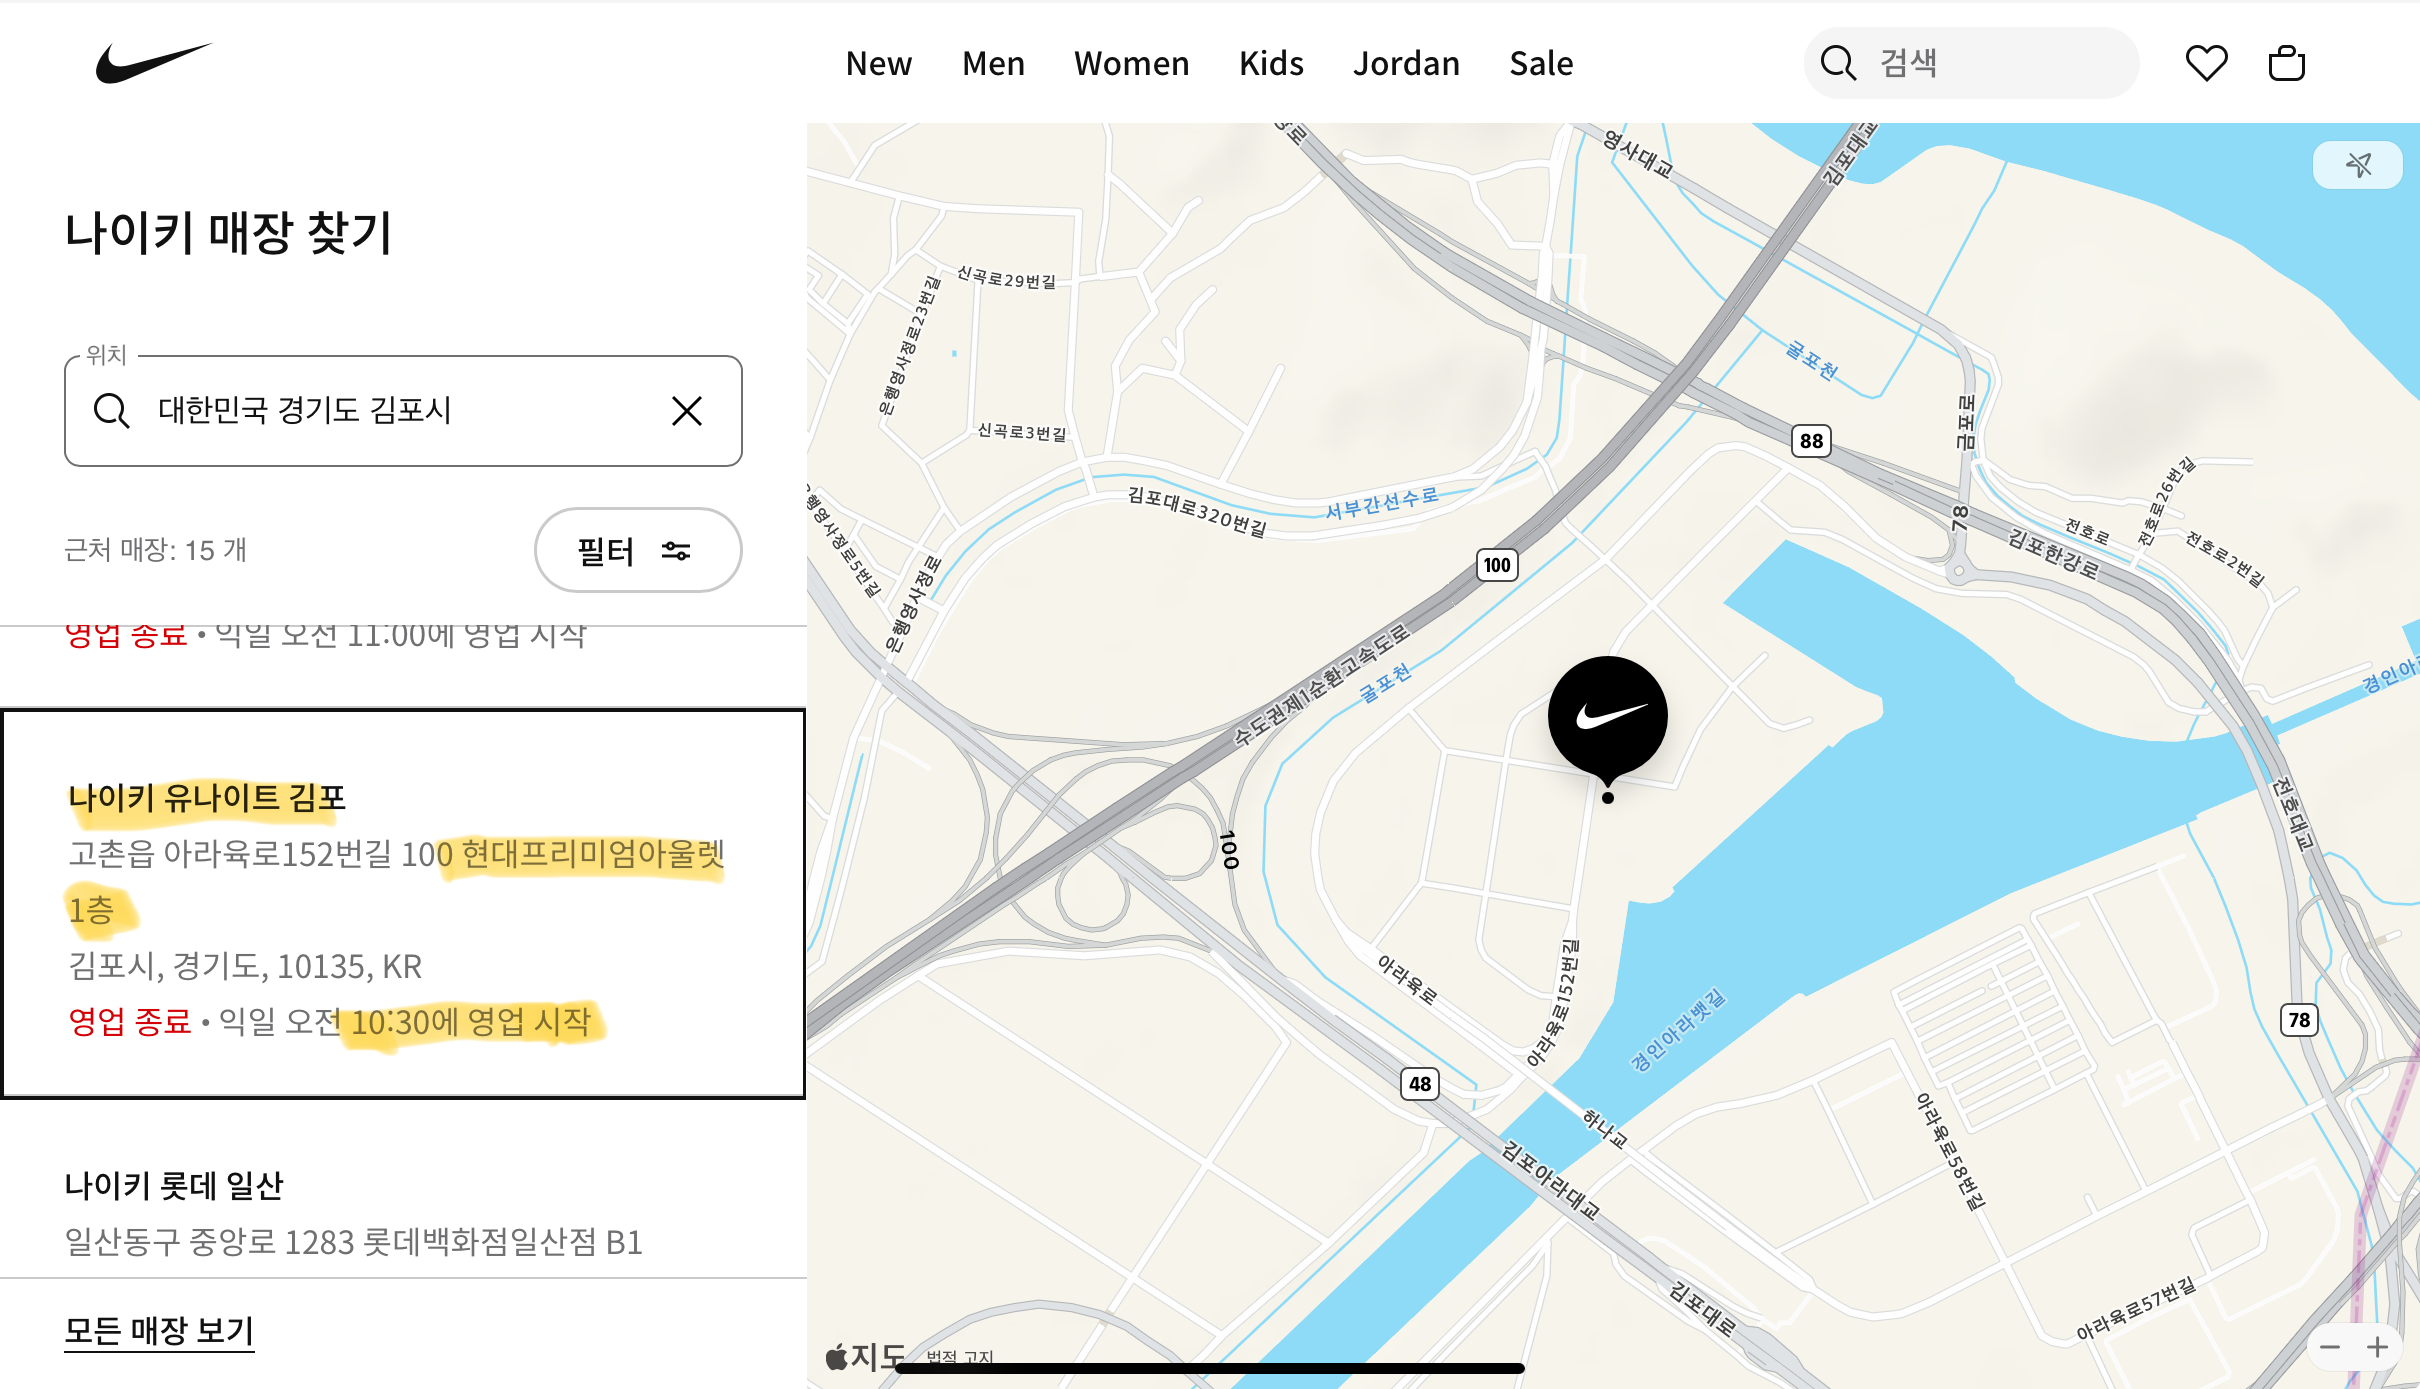The image size is (2420, 1389).
Task: Select the 나이키 유나이트 김포 store card
Action: click(x=403, y=903)
